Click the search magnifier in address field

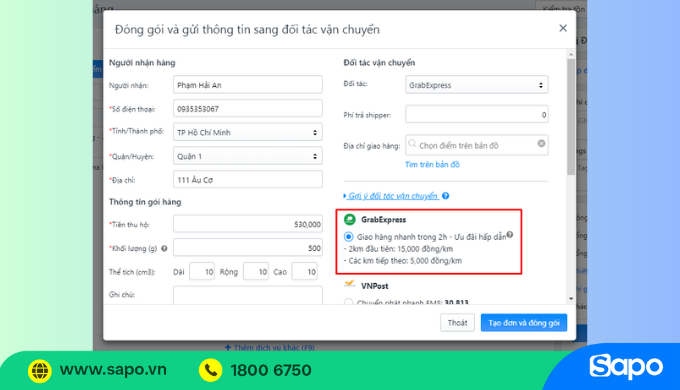[412, 144]
